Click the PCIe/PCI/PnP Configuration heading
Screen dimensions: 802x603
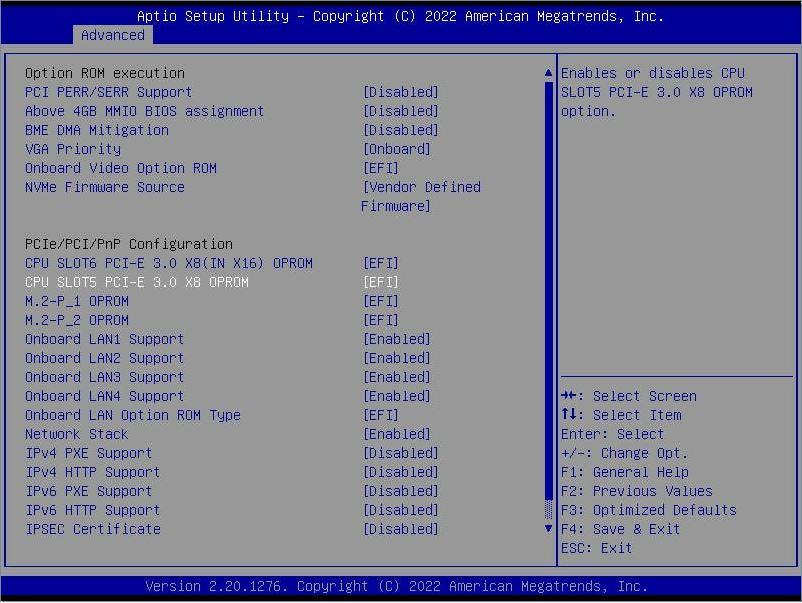pyautogui.click(x=128, y=244)
